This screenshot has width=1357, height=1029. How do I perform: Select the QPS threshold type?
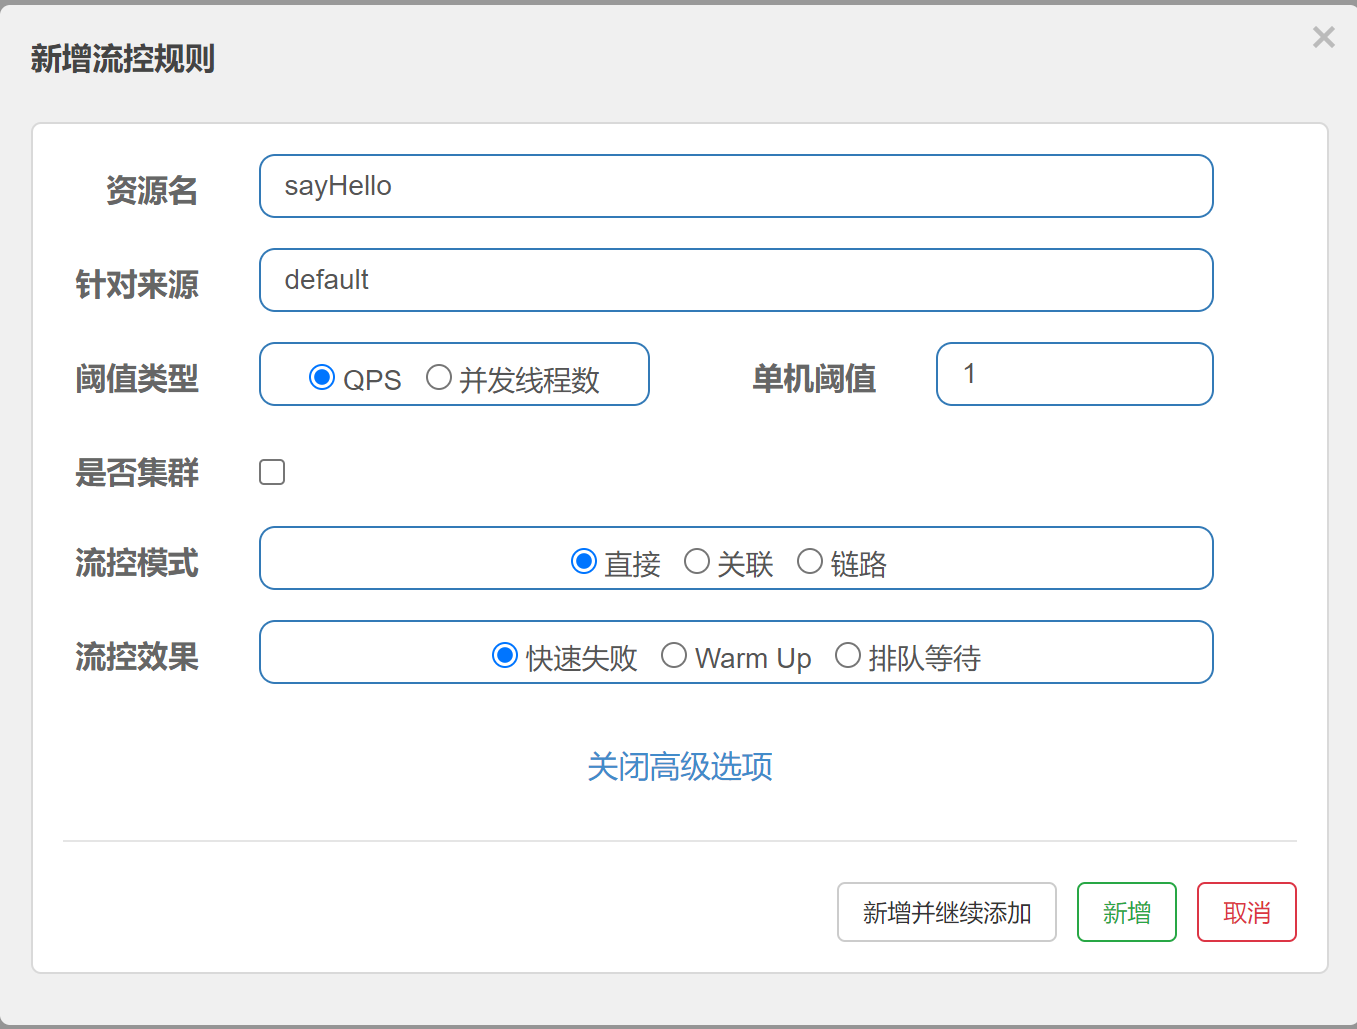[321, 377]
